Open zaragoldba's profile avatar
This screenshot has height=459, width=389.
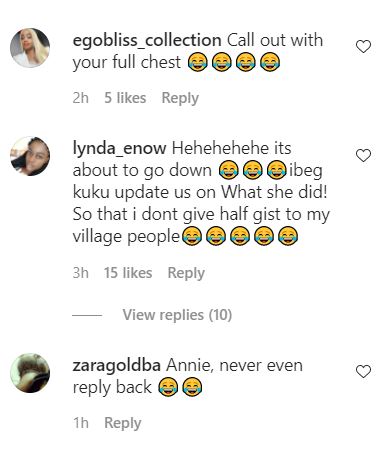[x=30, y=373]
